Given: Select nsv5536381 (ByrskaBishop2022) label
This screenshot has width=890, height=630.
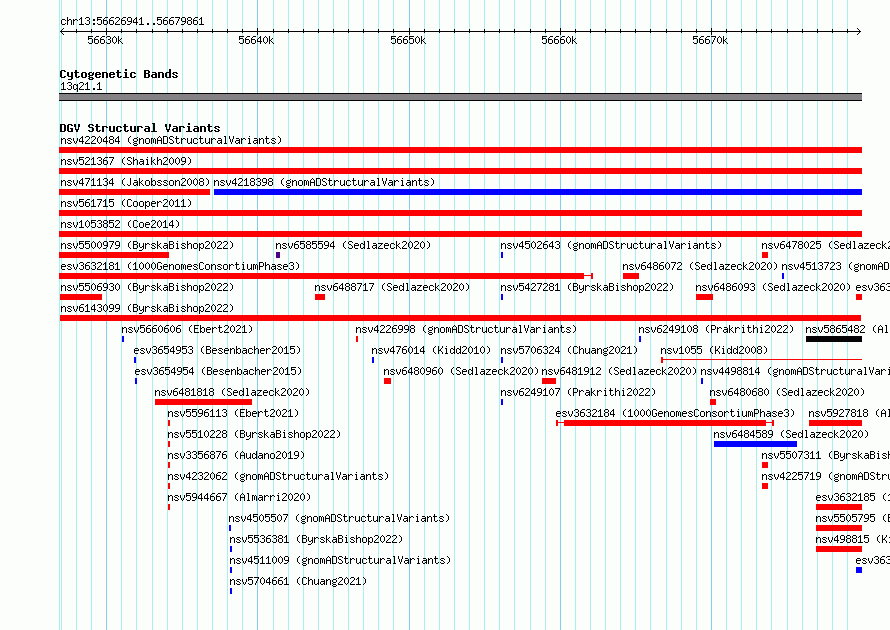Looking at the screenshot, I should click(x=316, y=539).
